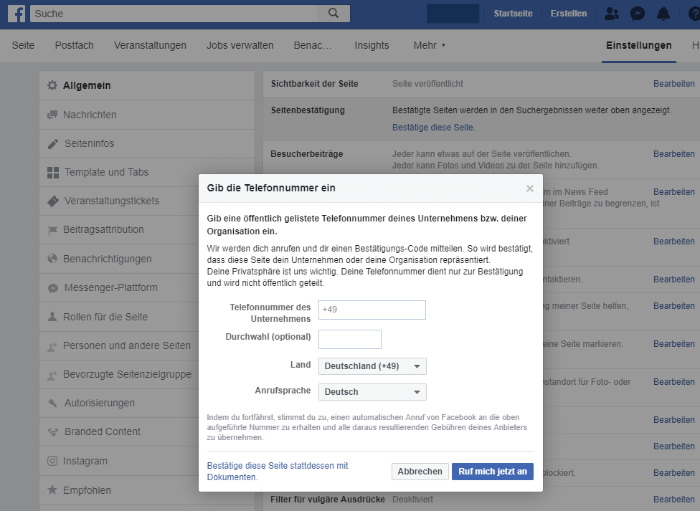700x511 pixels.
Task: Open the Postfach tab
Action: [x=74, y=46]
